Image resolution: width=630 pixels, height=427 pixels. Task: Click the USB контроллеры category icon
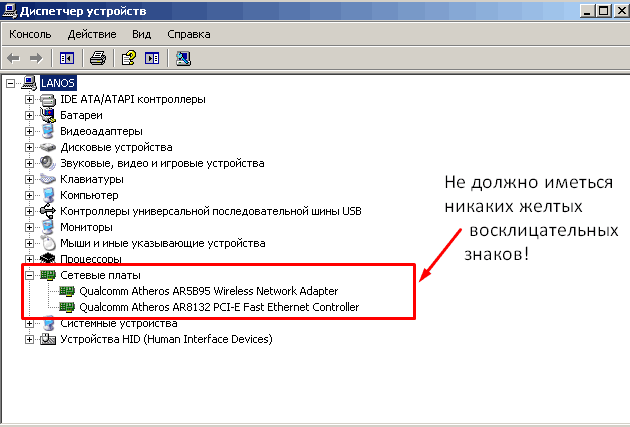pos(48,211)
